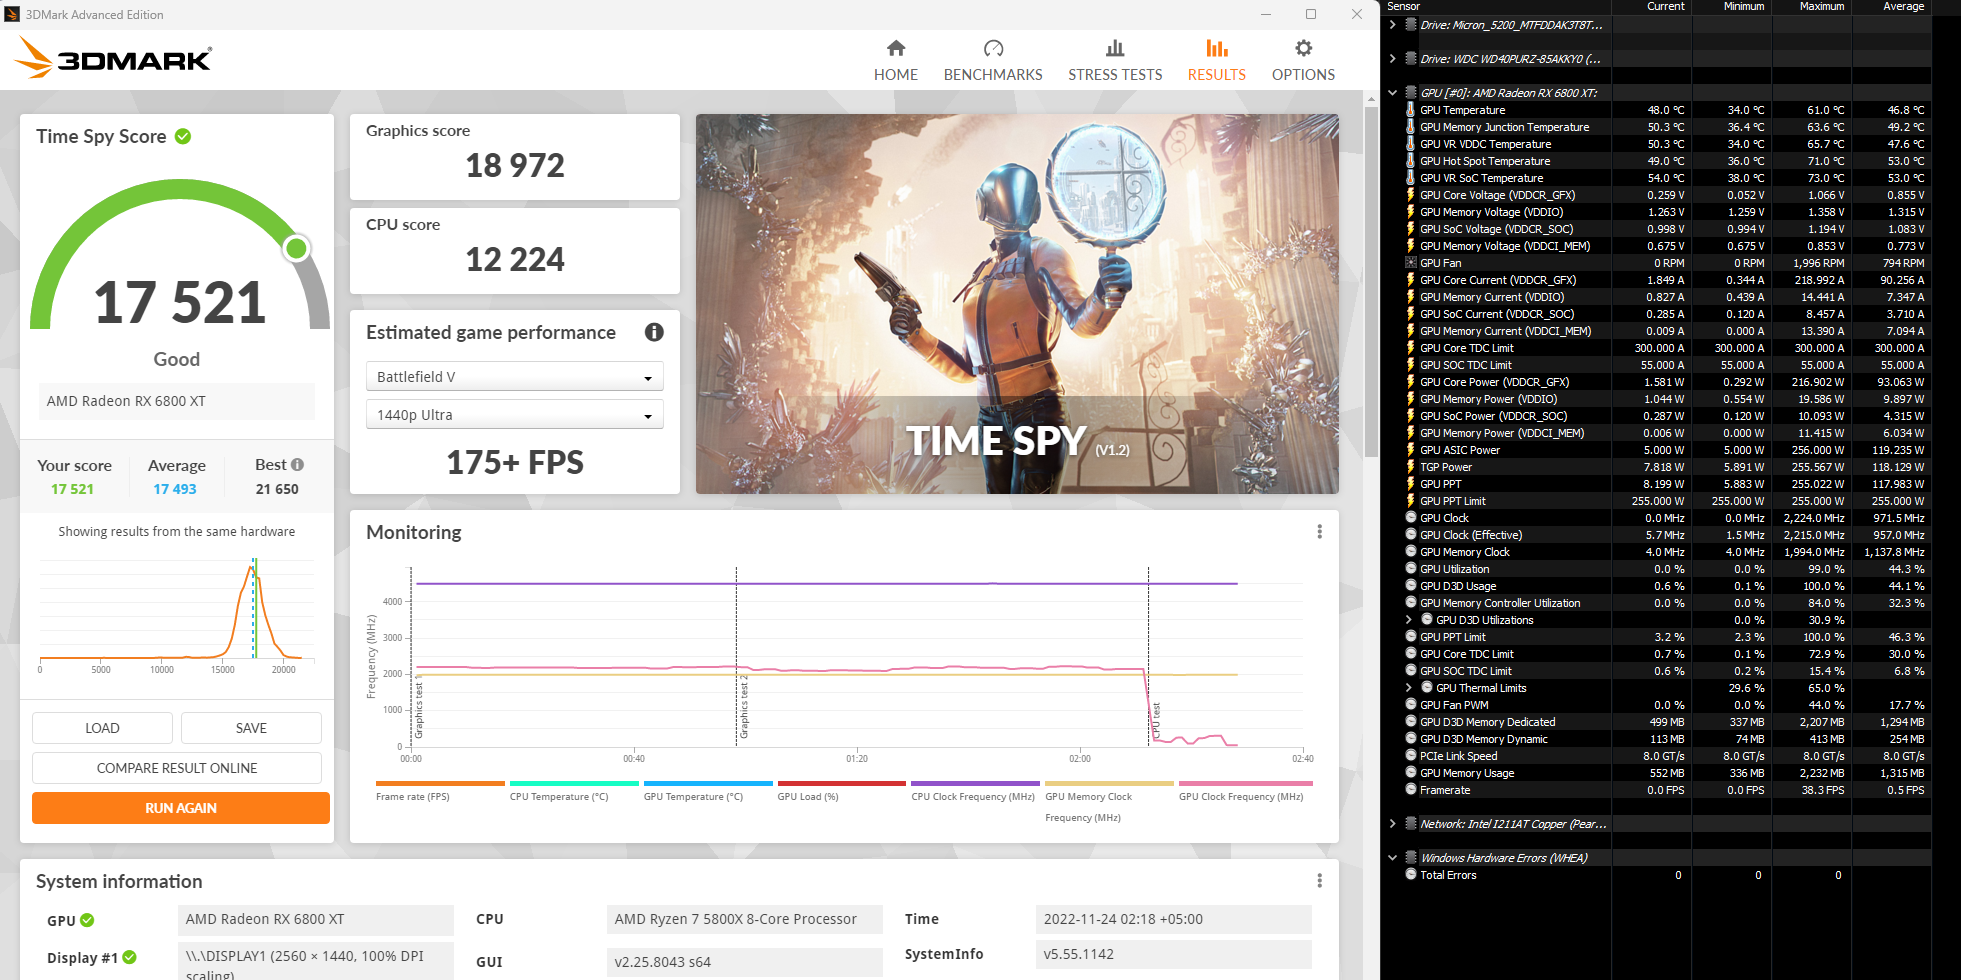Click the CPU test marker on monitoring chart
The width and height of the screenshot is (1961, 980).
coord(1156,721)
